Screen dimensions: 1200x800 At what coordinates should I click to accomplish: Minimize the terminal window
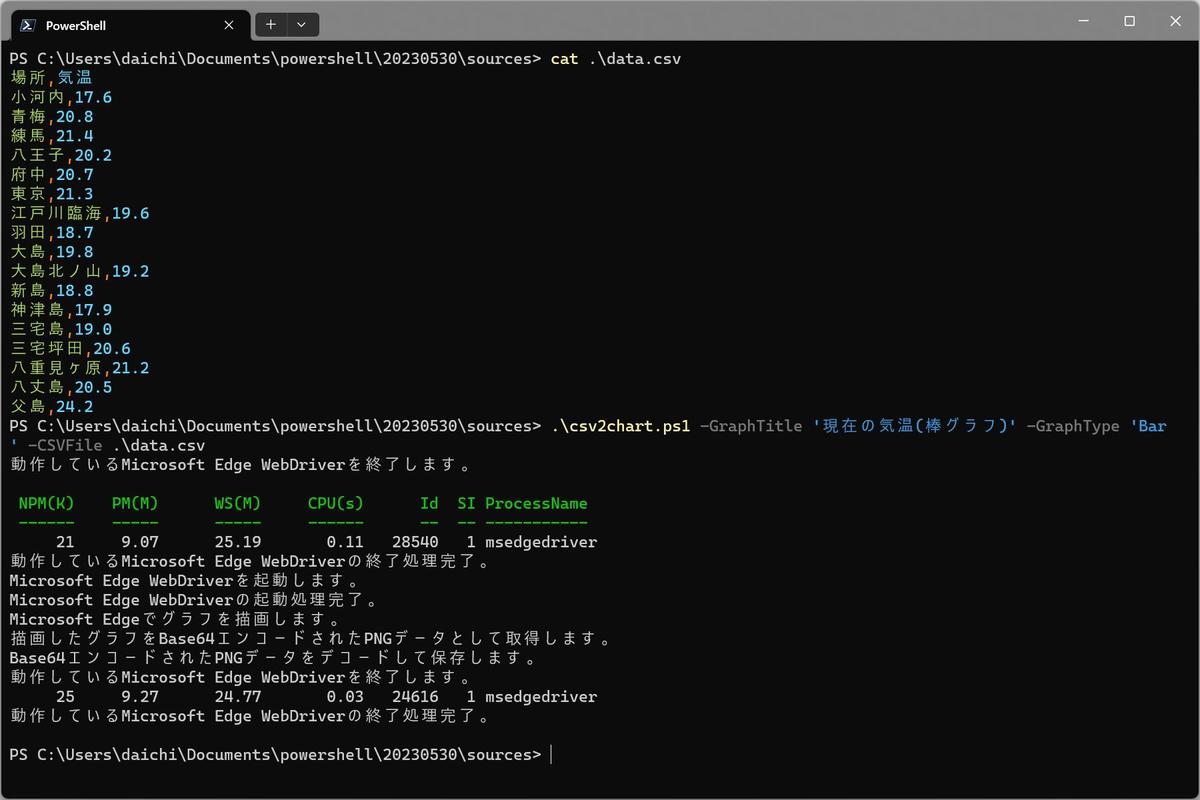tap(1083, 21)
